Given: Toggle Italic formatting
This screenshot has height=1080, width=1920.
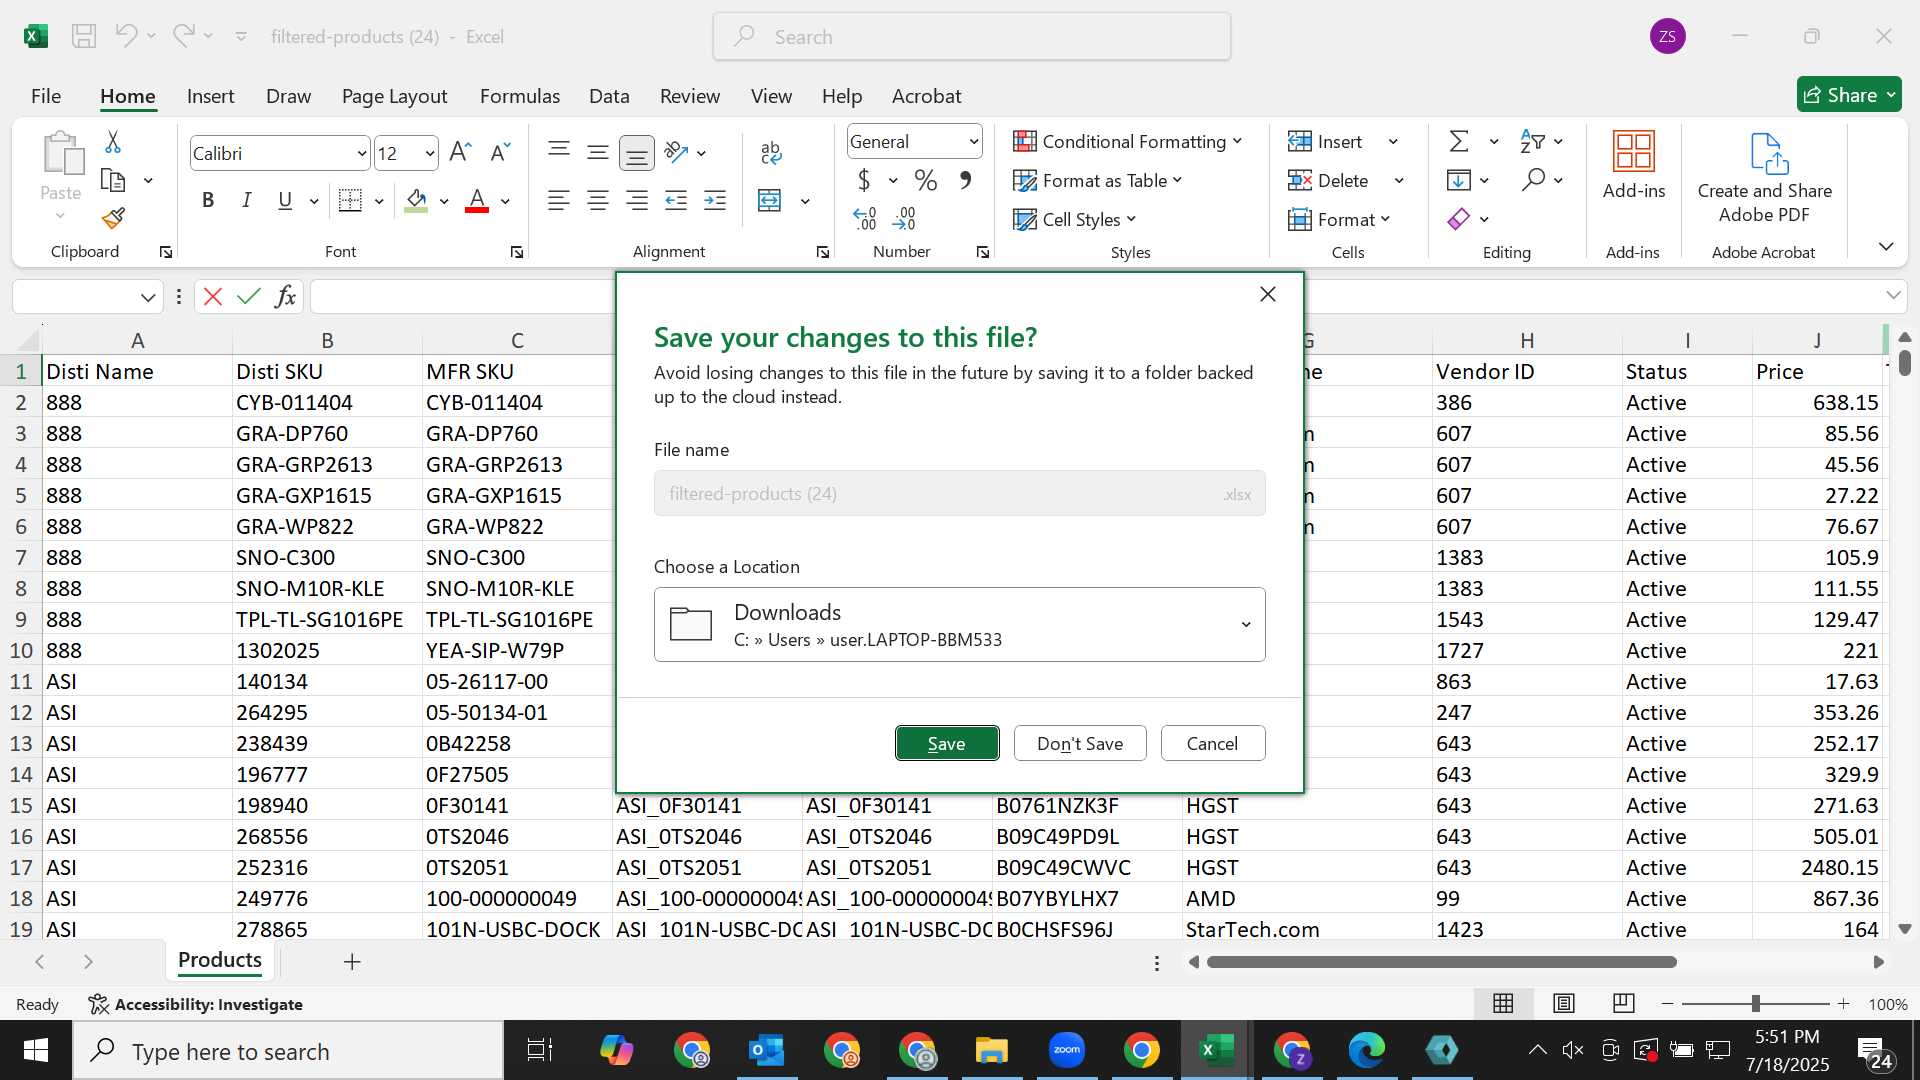Looking at the screenshot, I should (246, 200).
